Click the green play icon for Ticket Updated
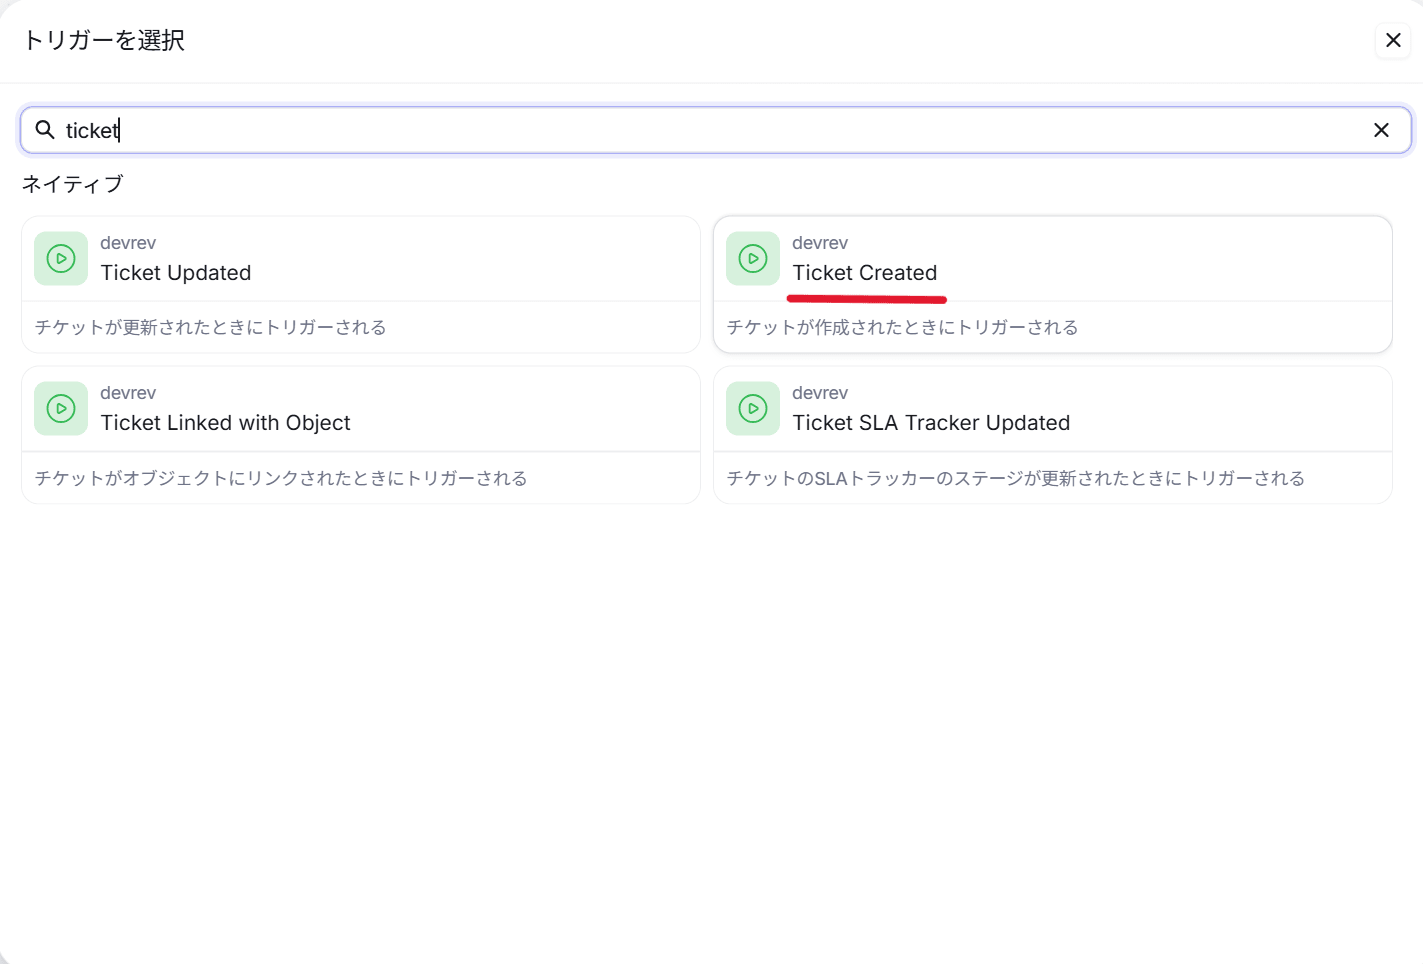Viewport: 1423px width, 964px height. [x=60, y=258]
